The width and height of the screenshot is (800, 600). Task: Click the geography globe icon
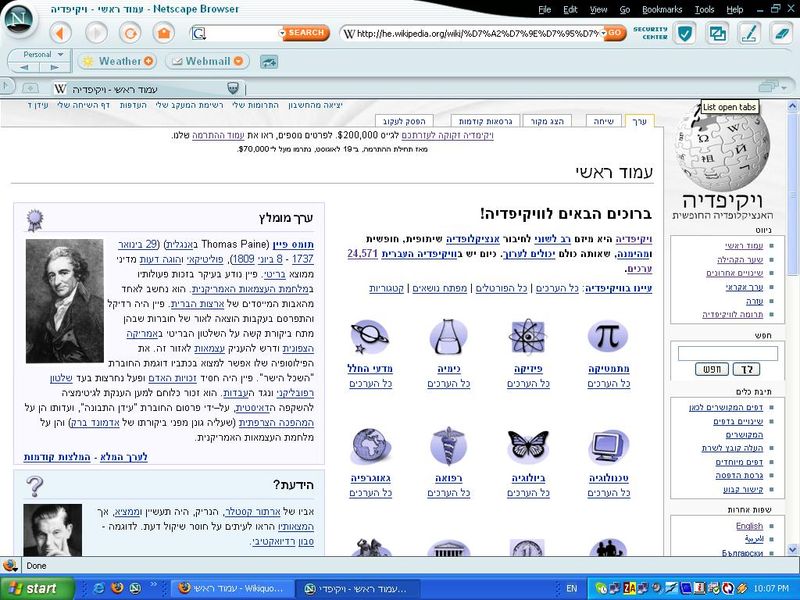pos(370,446)
